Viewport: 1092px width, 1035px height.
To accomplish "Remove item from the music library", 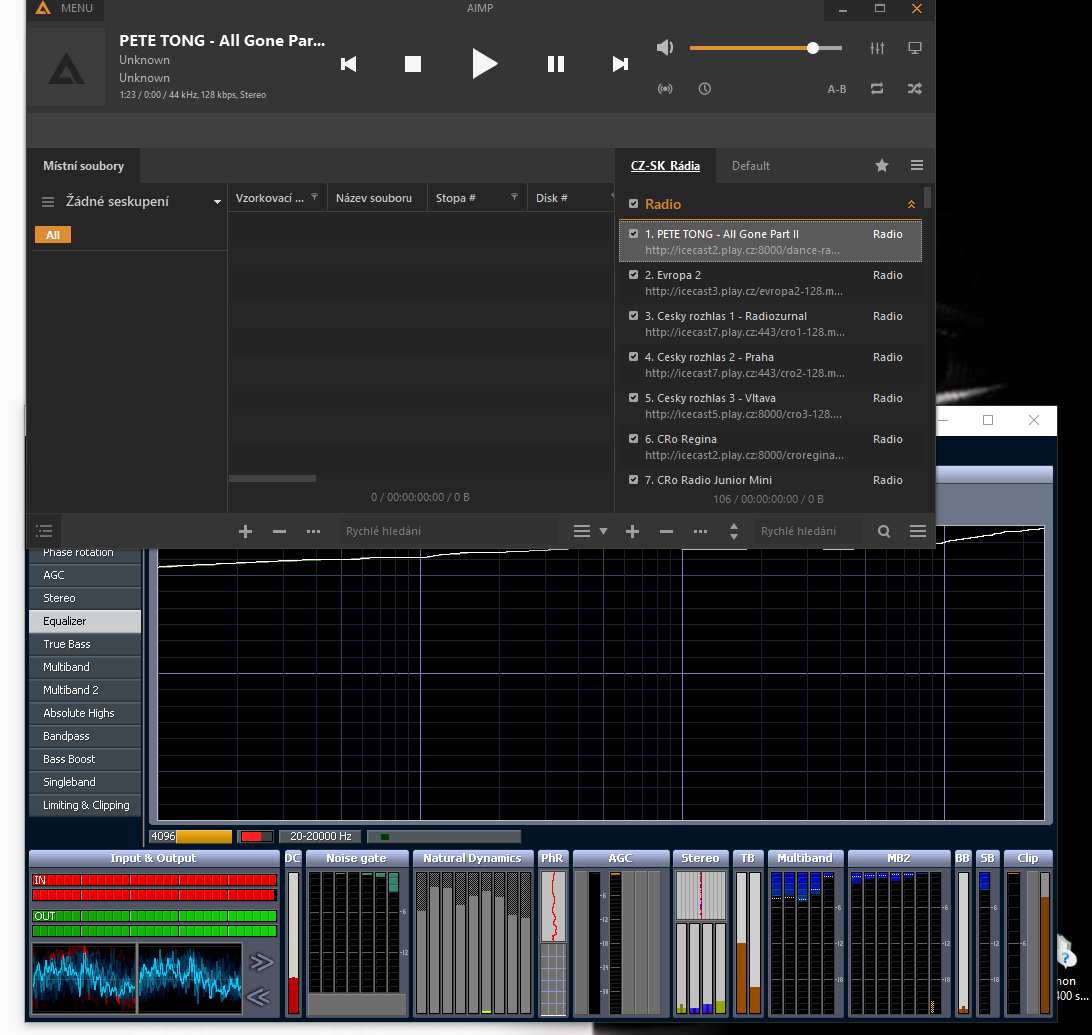I will 279,531.
